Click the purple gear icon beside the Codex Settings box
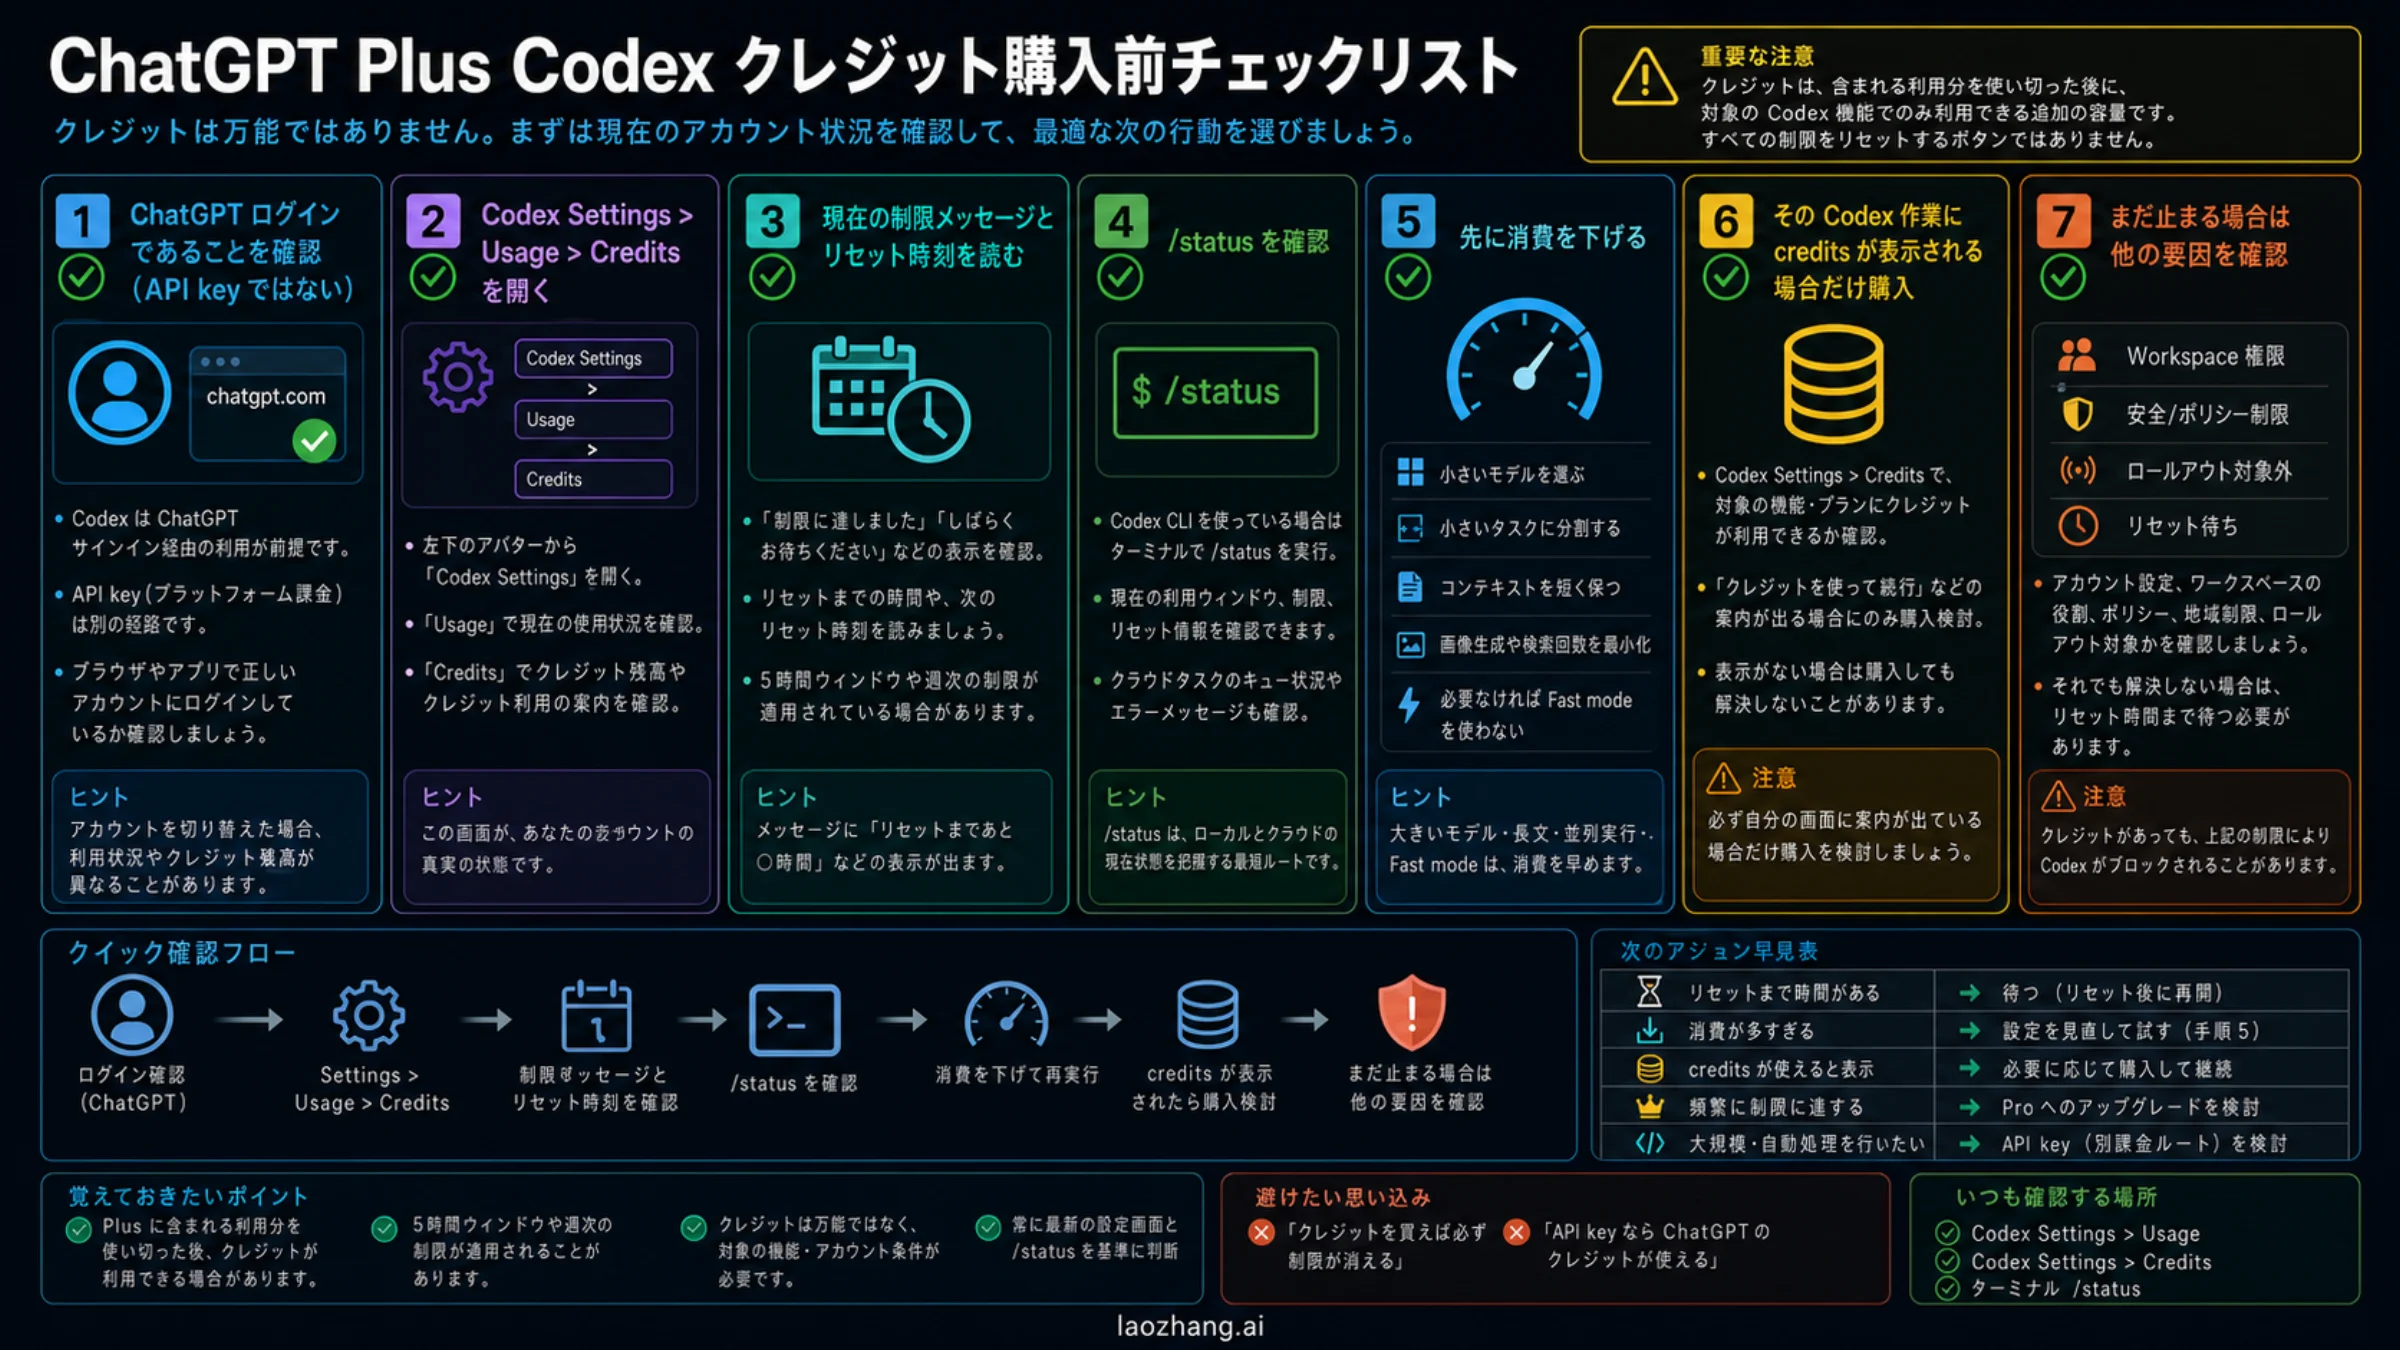Viewport: 2400px width, 1350px height. pos(458,377)
